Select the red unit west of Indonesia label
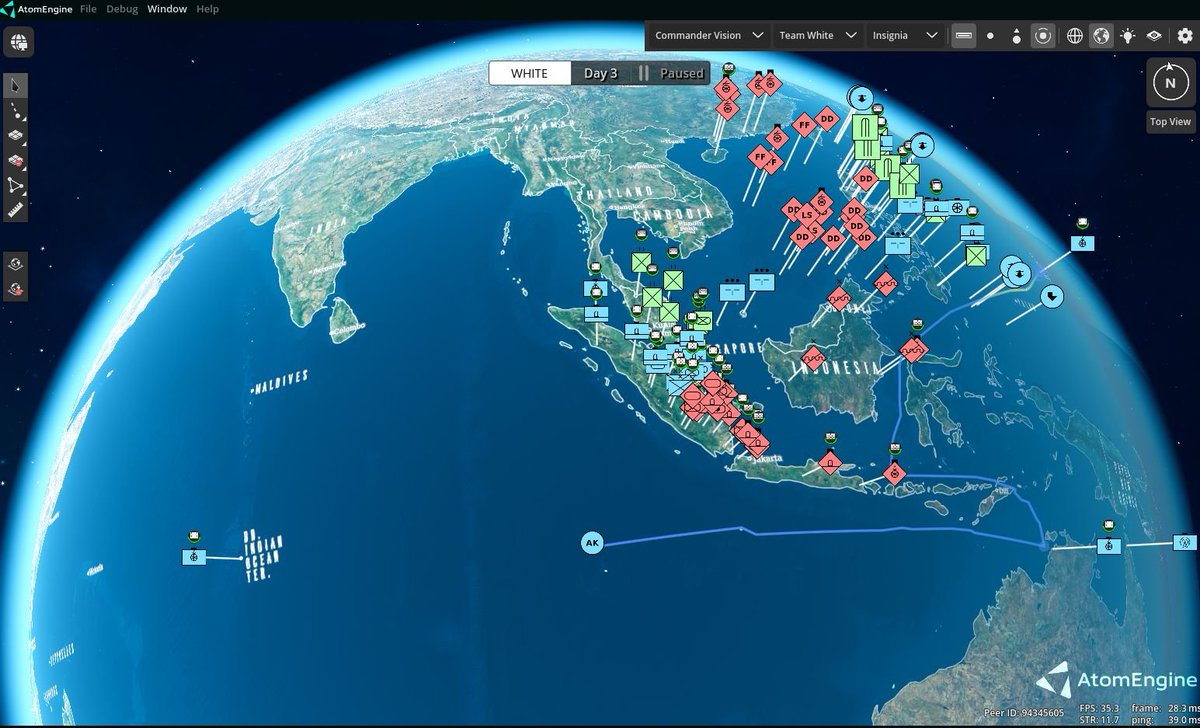 pos(814,356)
